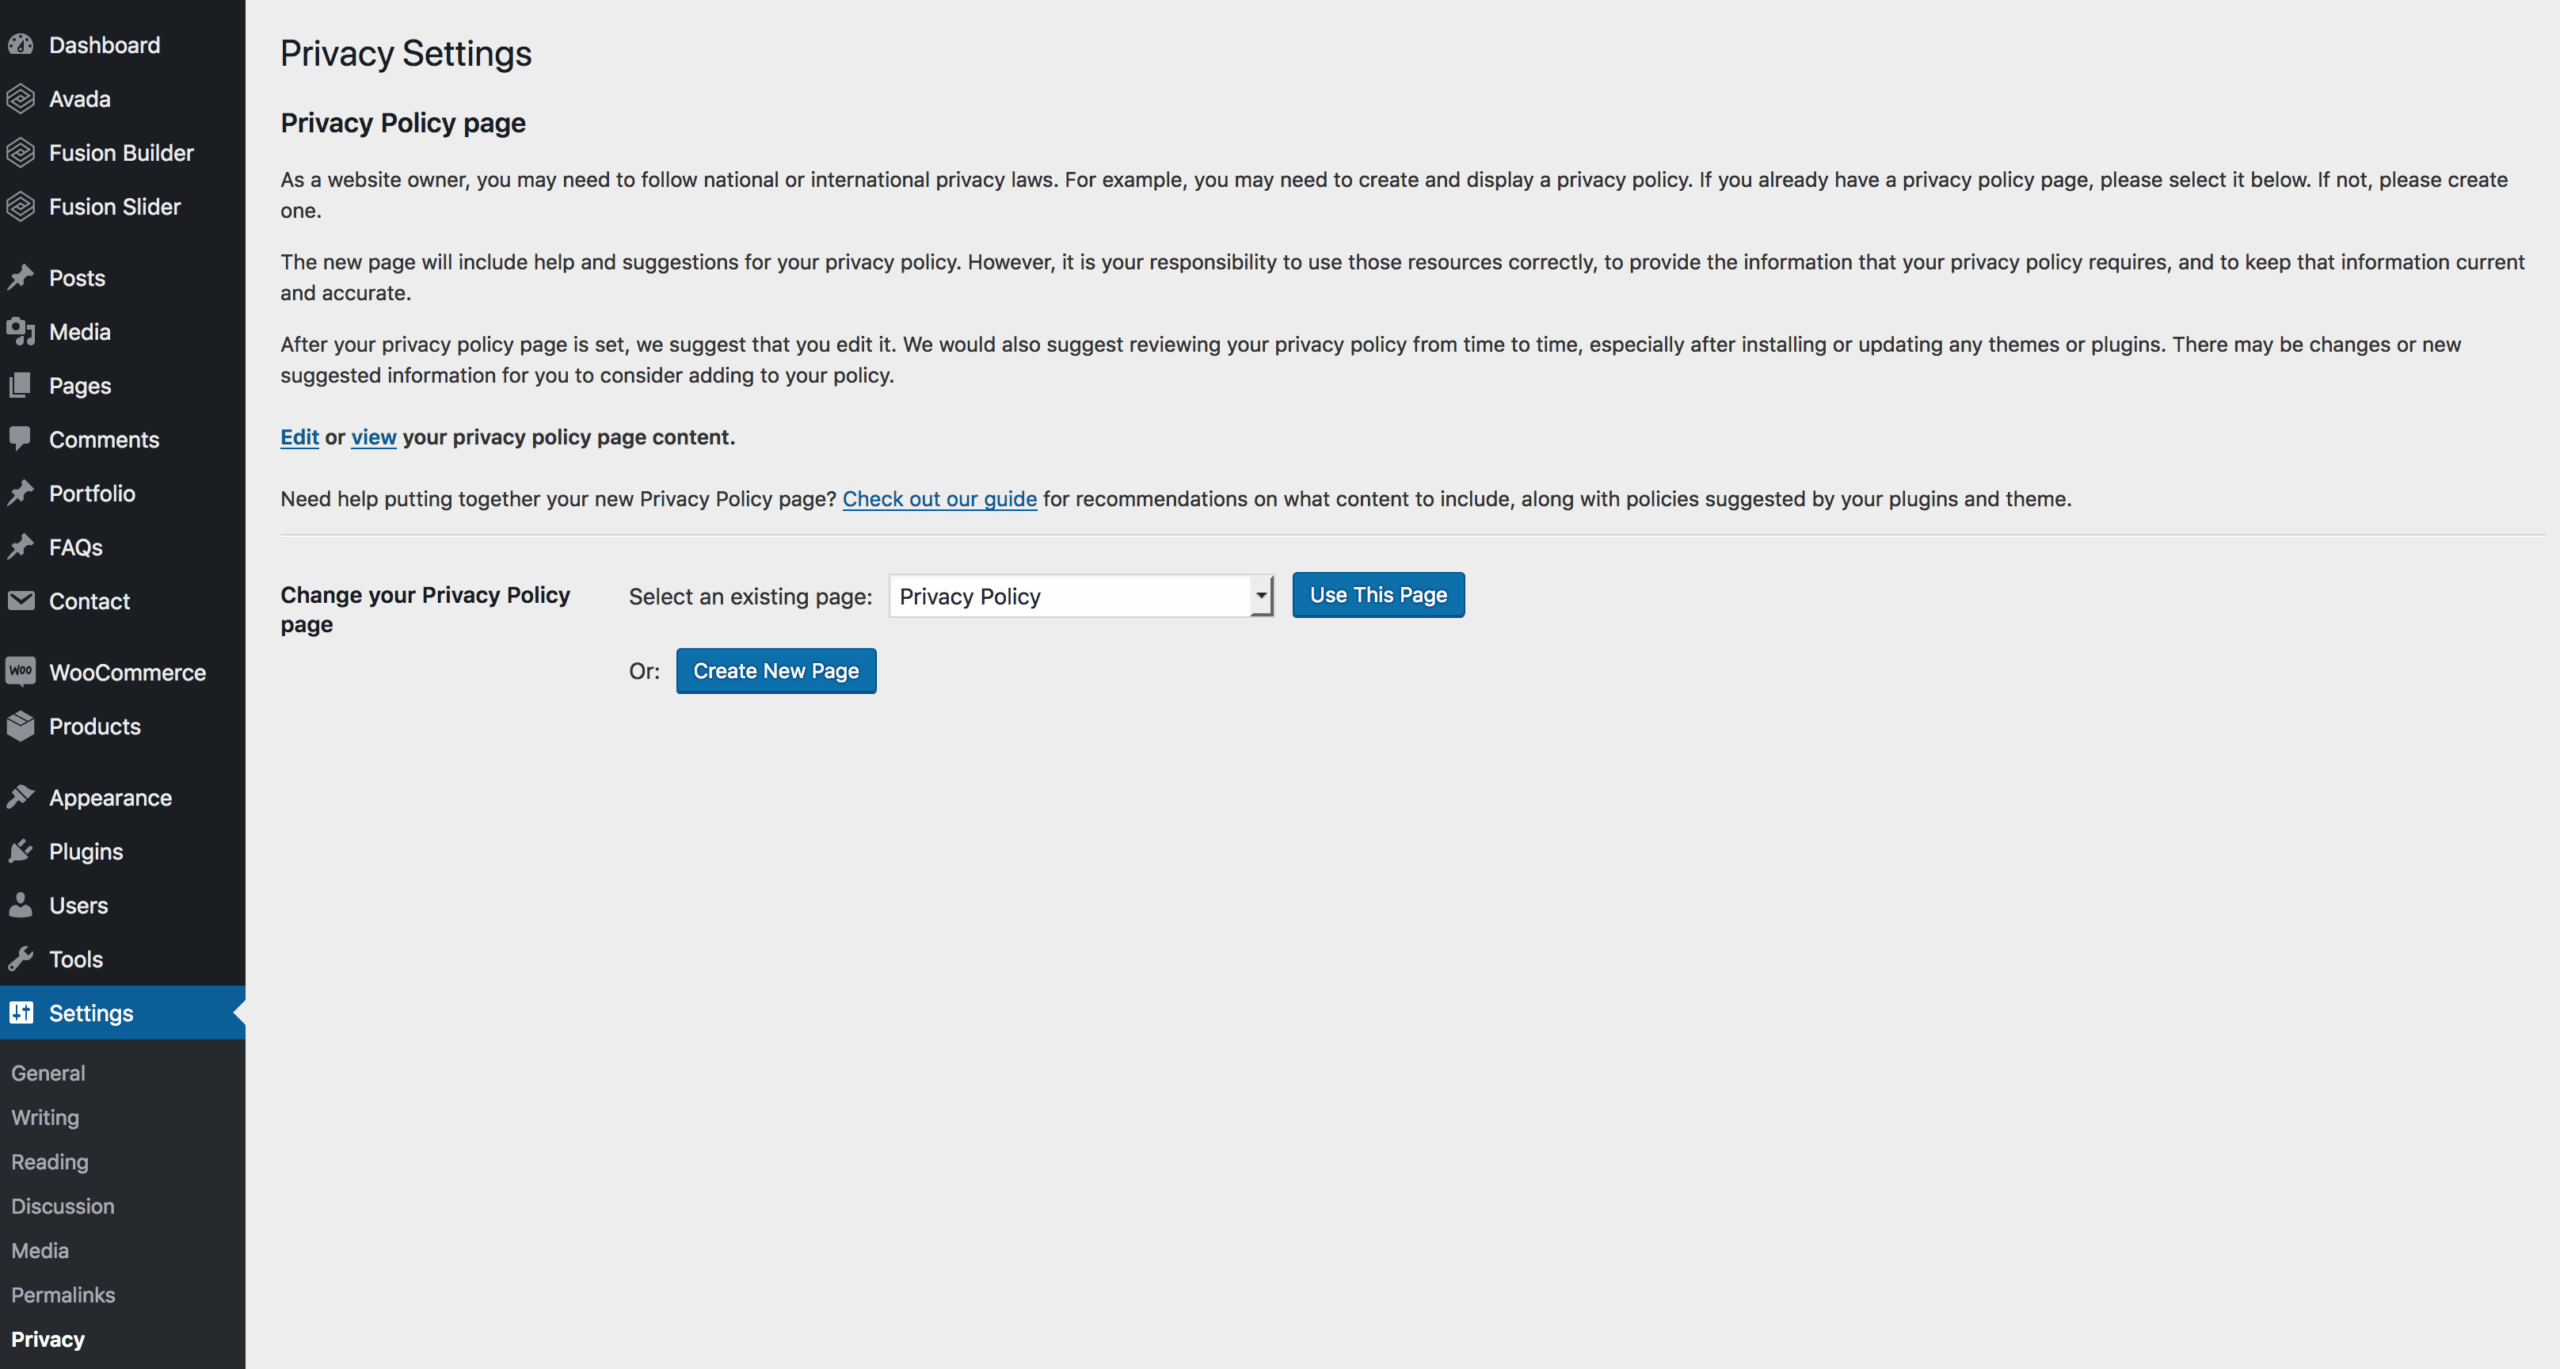The image size is (2560, 1369).
Task: Open the Check out our guide link
Action: 939,498
